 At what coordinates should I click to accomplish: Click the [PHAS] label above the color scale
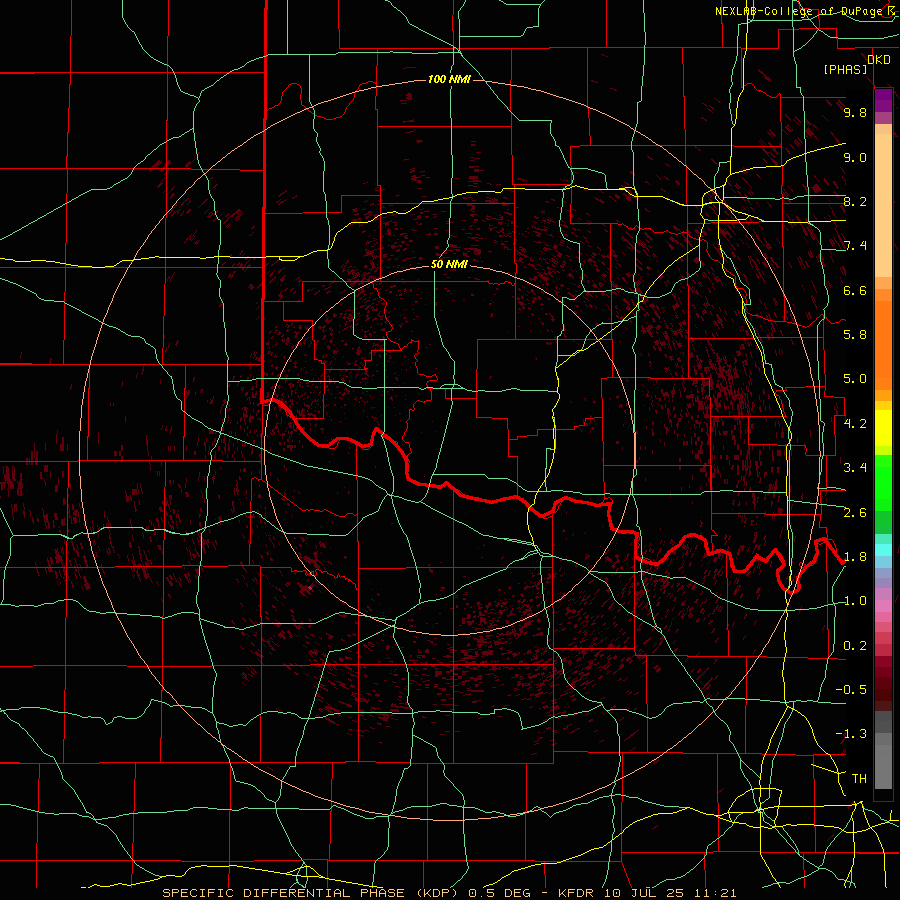tap(845, 69)
